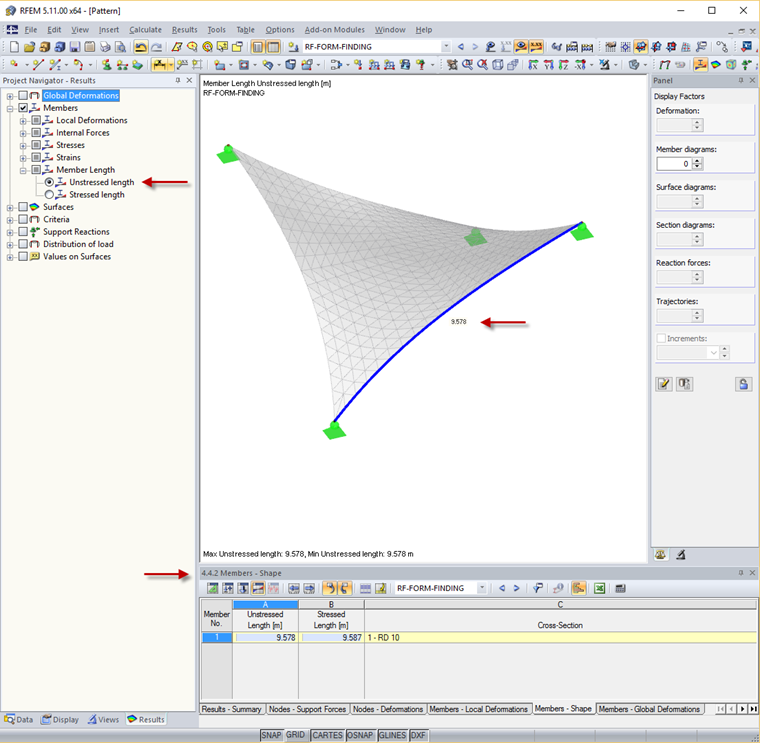Click the previous load case arrow in main toolbar
Viewport: 760px width, 743px height.
[460, 47]
